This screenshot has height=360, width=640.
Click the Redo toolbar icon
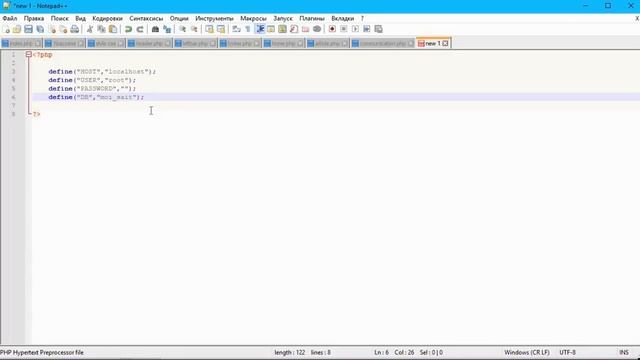pyautogui.click(x=140, y=29)
